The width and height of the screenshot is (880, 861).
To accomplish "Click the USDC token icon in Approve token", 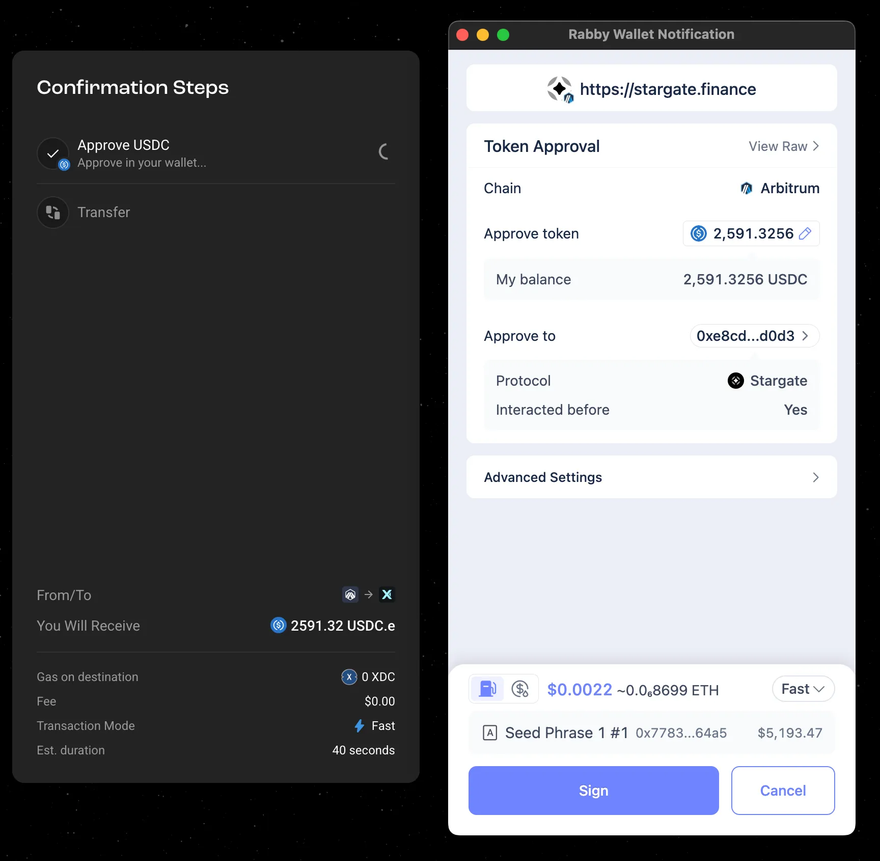I will (698, 233).
